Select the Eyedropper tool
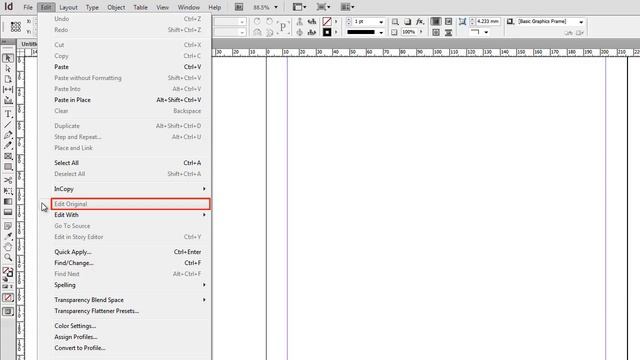This screenshot has height=360, width=640. [x=8, y=236]
